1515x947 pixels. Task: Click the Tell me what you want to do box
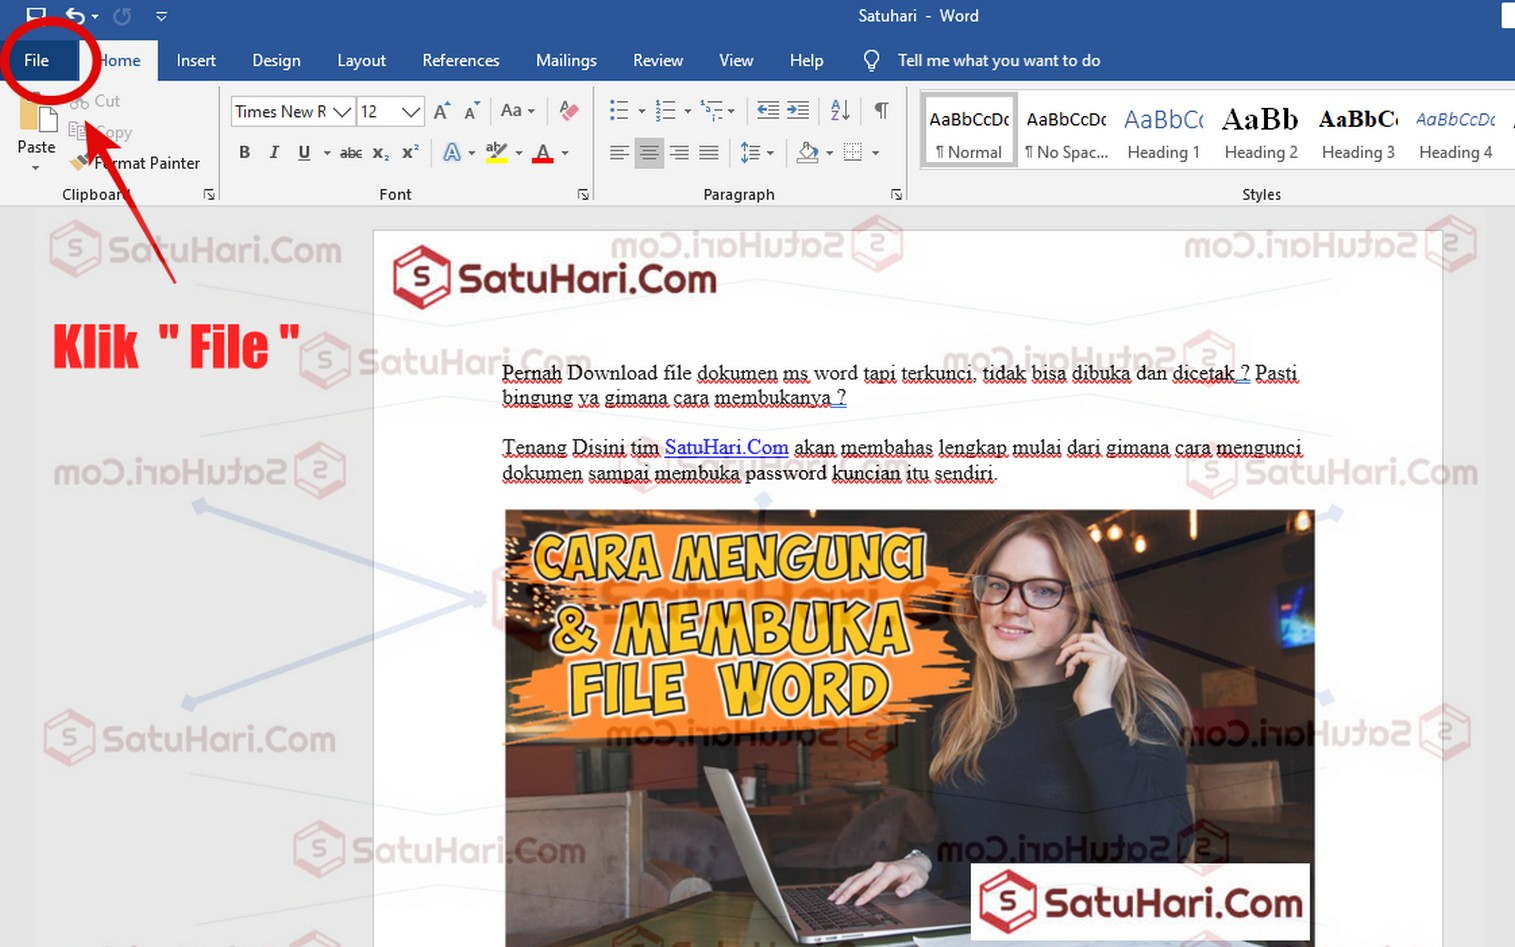pyautogui.click(x=982, y=60)
